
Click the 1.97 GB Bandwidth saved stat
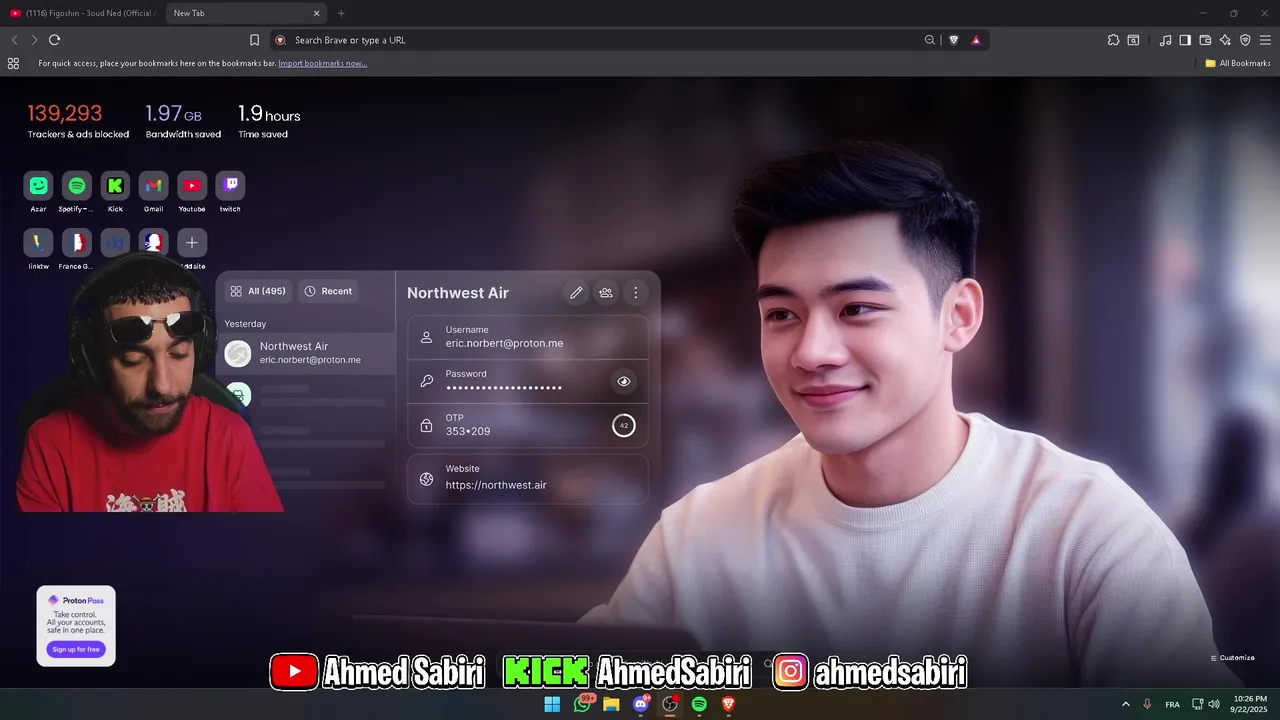[183, 121]
